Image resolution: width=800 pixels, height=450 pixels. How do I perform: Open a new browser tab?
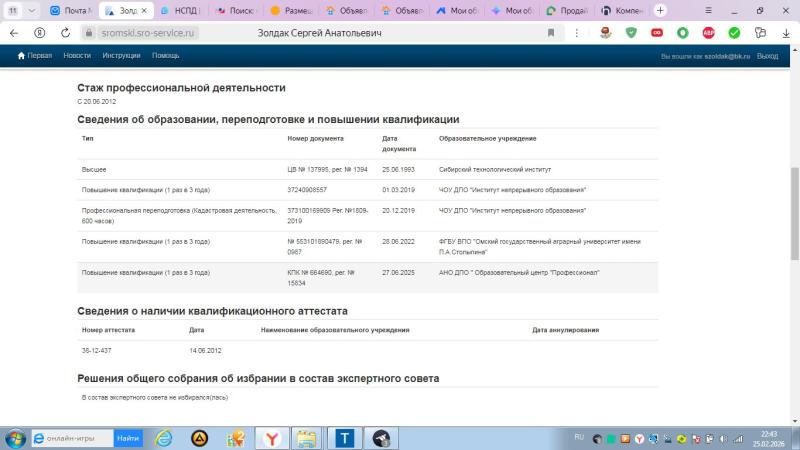pos(659,10)
